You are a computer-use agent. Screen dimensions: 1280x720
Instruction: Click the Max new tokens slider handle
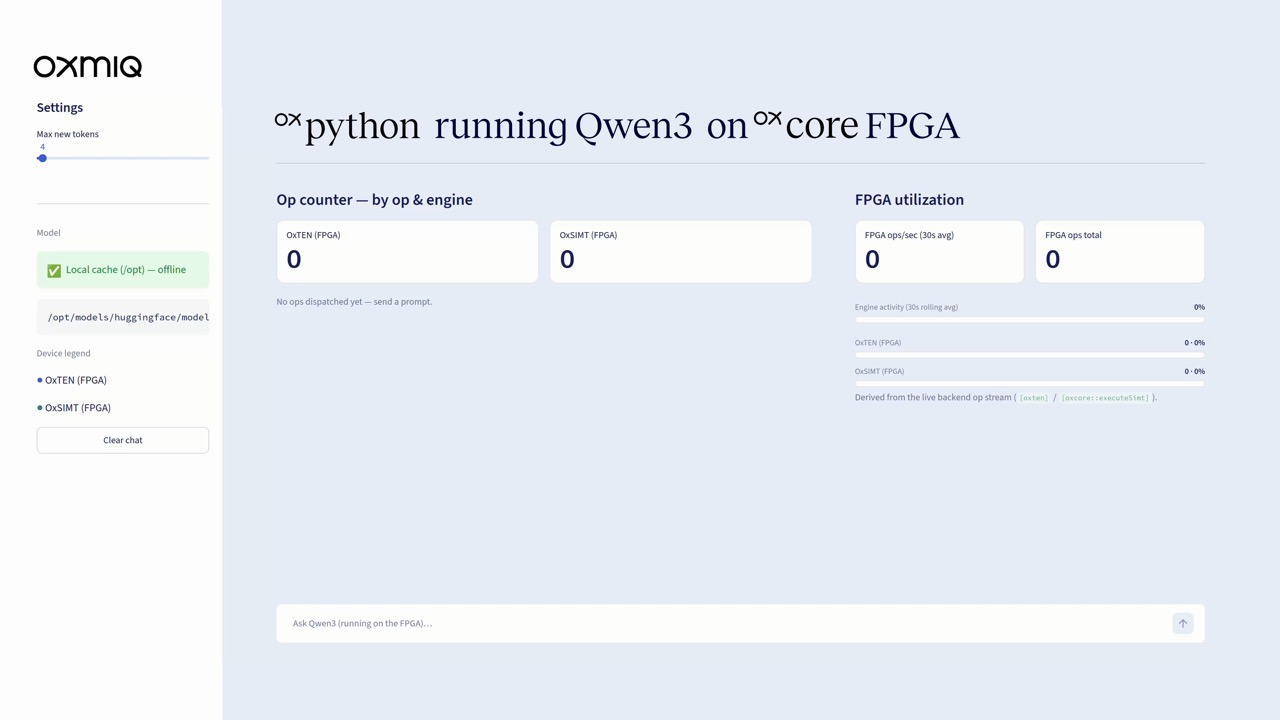pos(42,158)
